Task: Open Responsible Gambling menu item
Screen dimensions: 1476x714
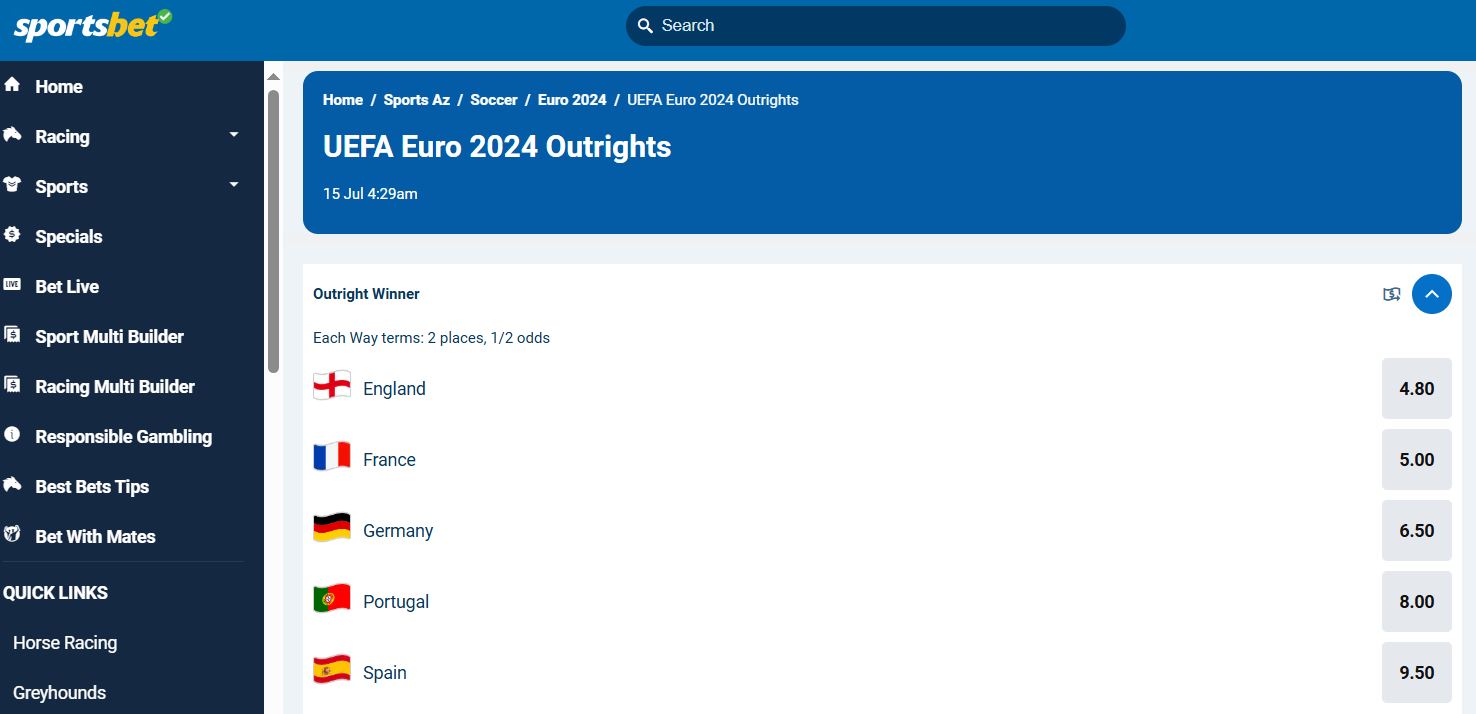Action: click(124, 437)
